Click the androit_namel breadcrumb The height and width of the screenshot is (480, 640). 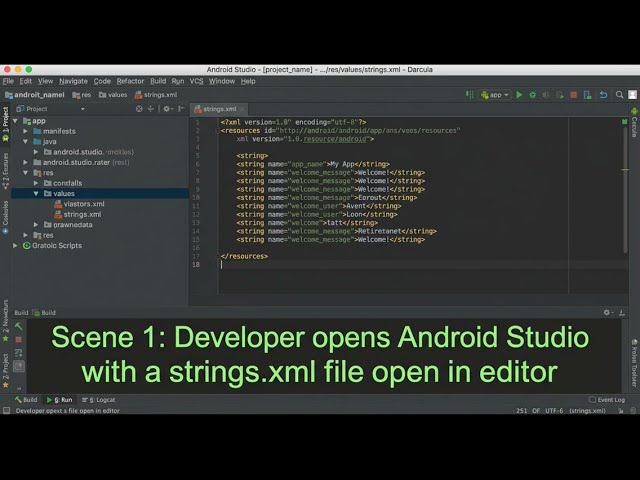pos(35,95)
